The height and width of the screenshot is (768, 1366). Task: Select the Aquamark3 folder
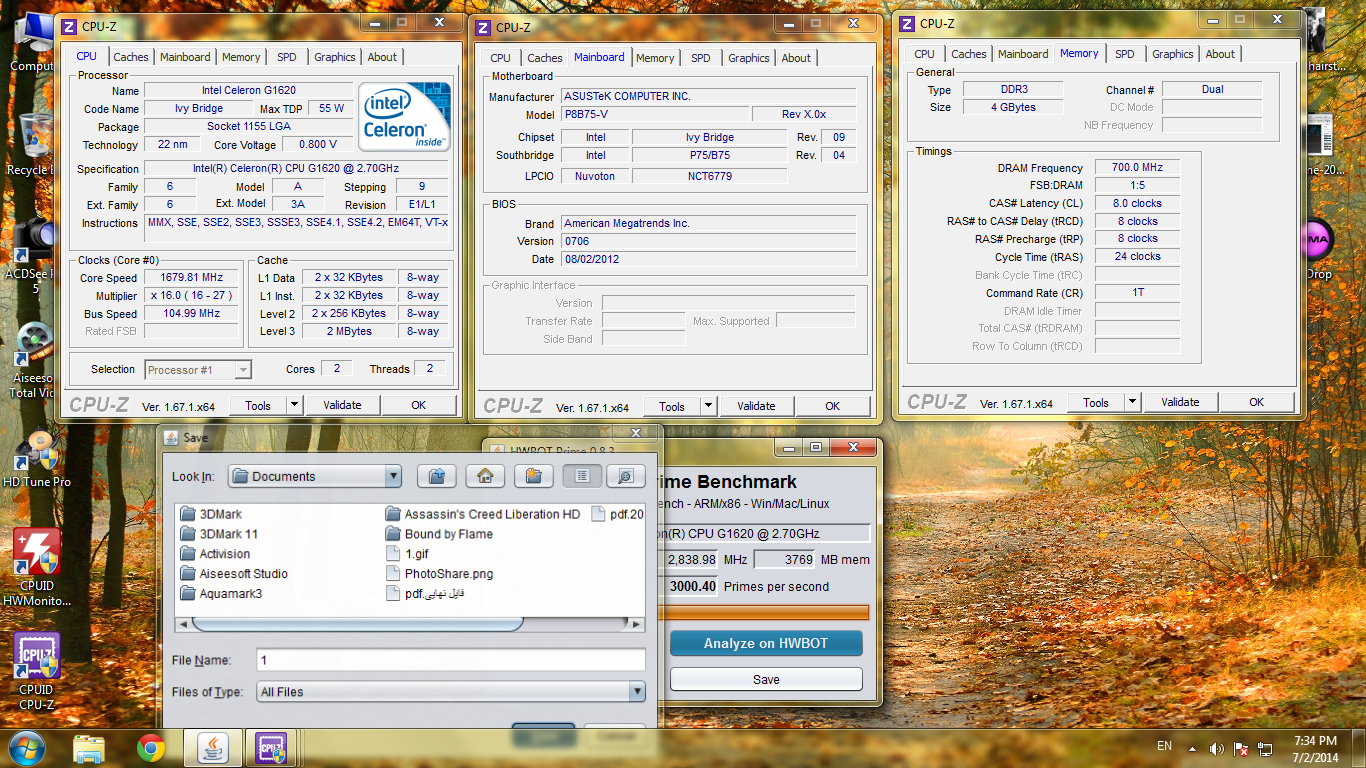click(221, 594)
